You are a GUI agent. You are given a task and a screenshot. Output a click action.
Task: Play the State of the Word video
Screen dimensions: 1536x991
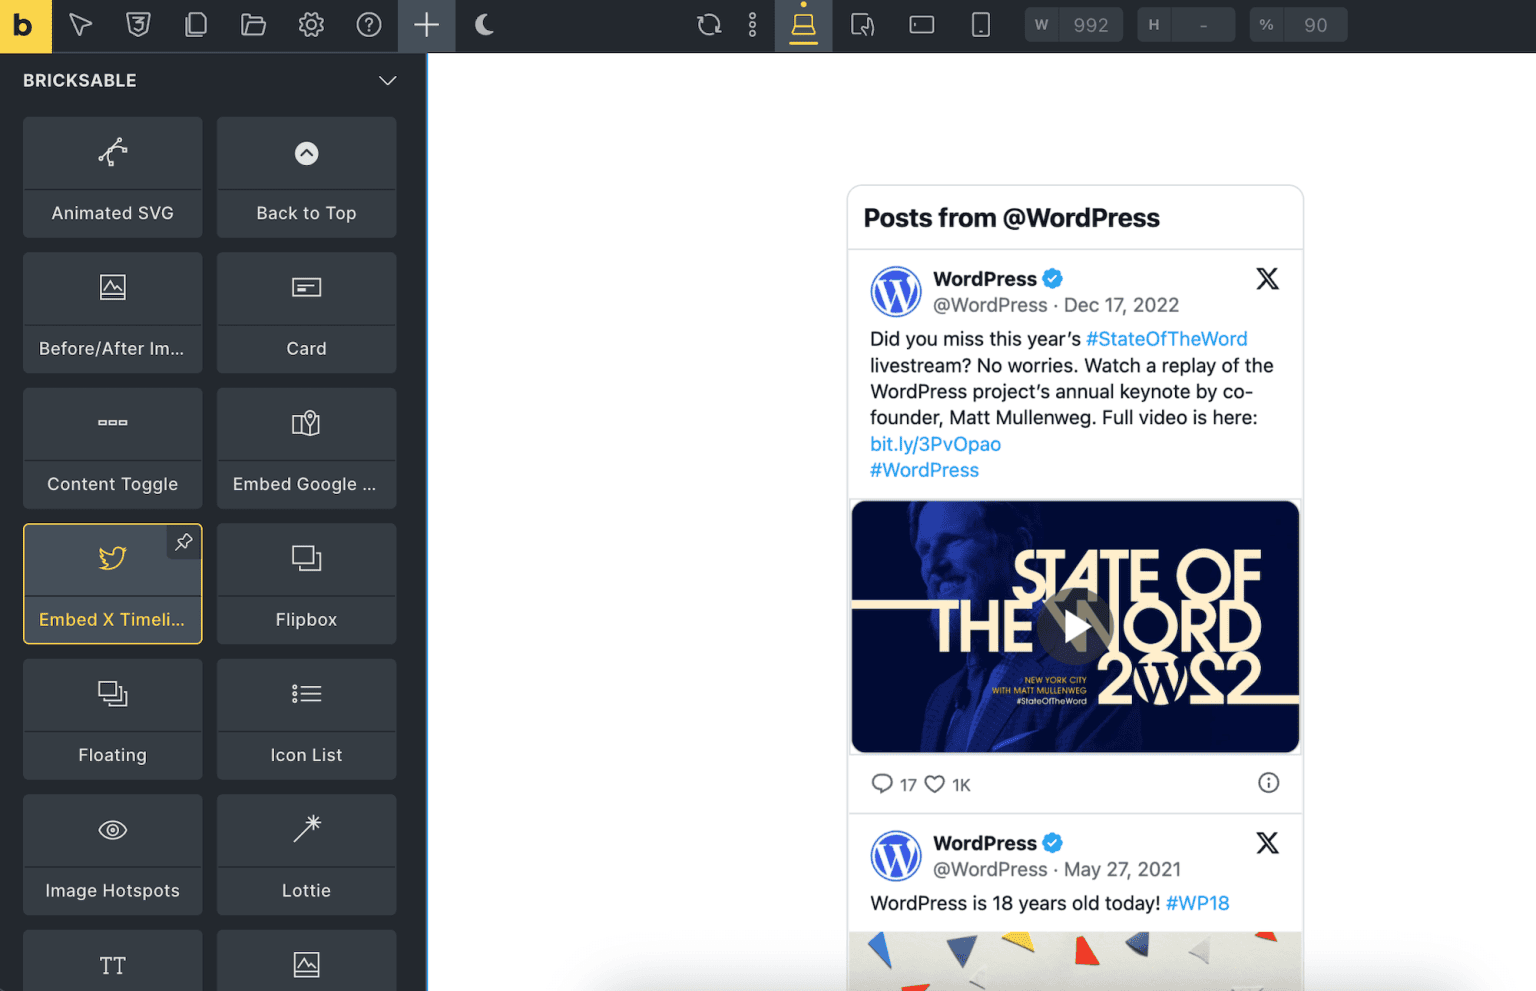(1075, 627)
